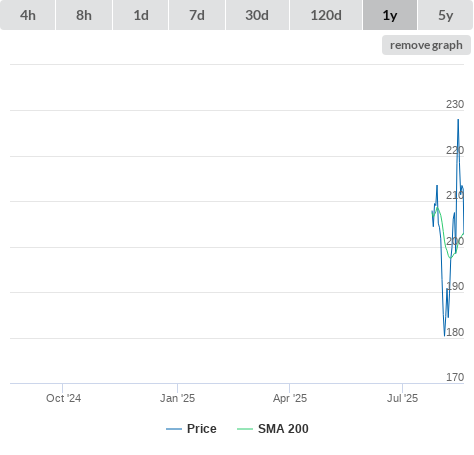Switch to the 8h time range

[x=84, y=15]
